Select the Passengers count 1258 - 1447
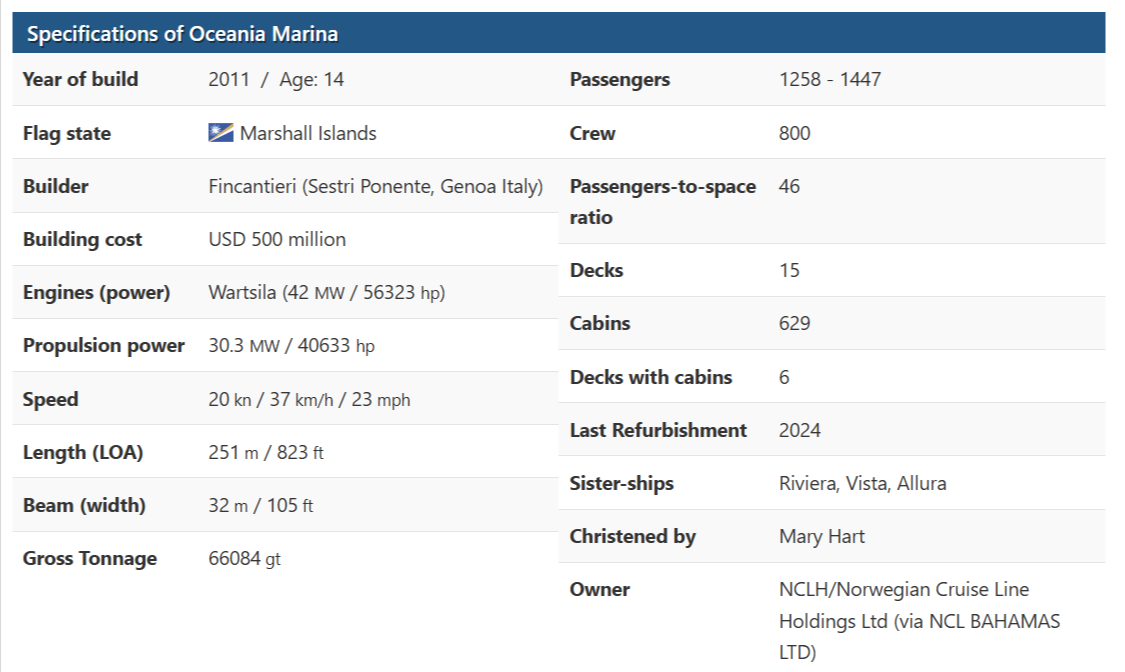 [830, 80]
